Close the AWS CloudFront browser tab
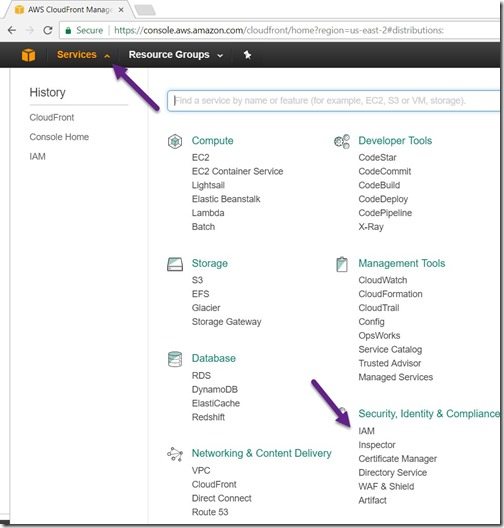Viewport: 504px width, 528px height. 121,10
